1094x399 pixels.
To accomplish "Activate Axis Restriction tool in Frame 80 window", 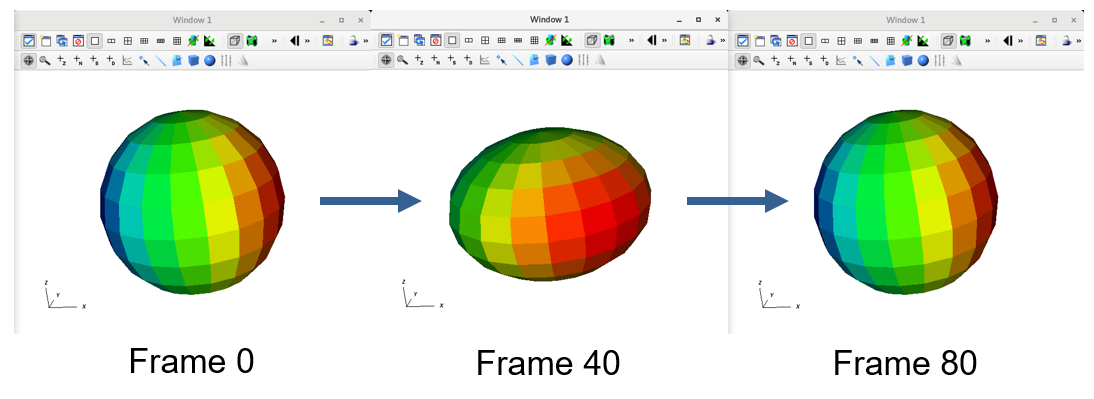I will [x=941, y=61].
